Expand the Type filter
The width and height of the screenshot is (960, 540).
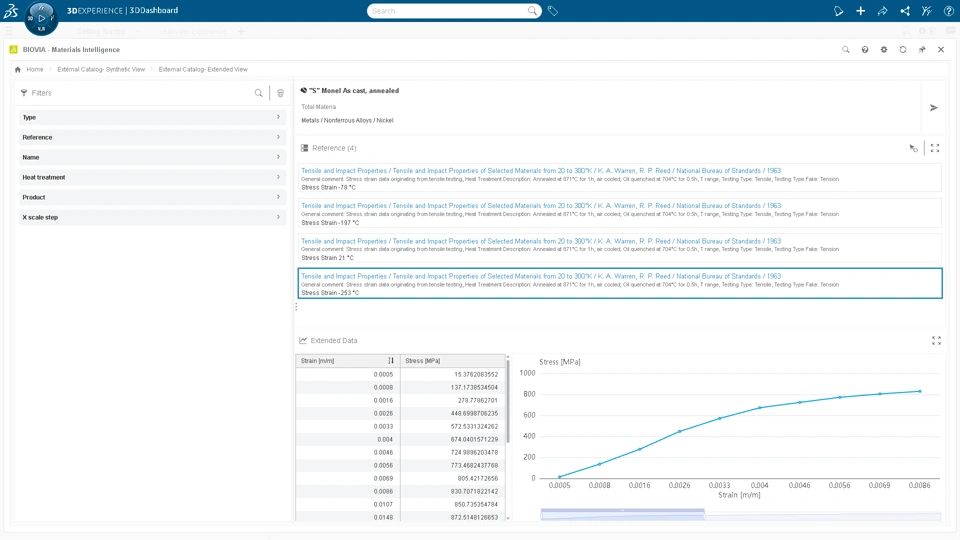click(x=152, y=118)
